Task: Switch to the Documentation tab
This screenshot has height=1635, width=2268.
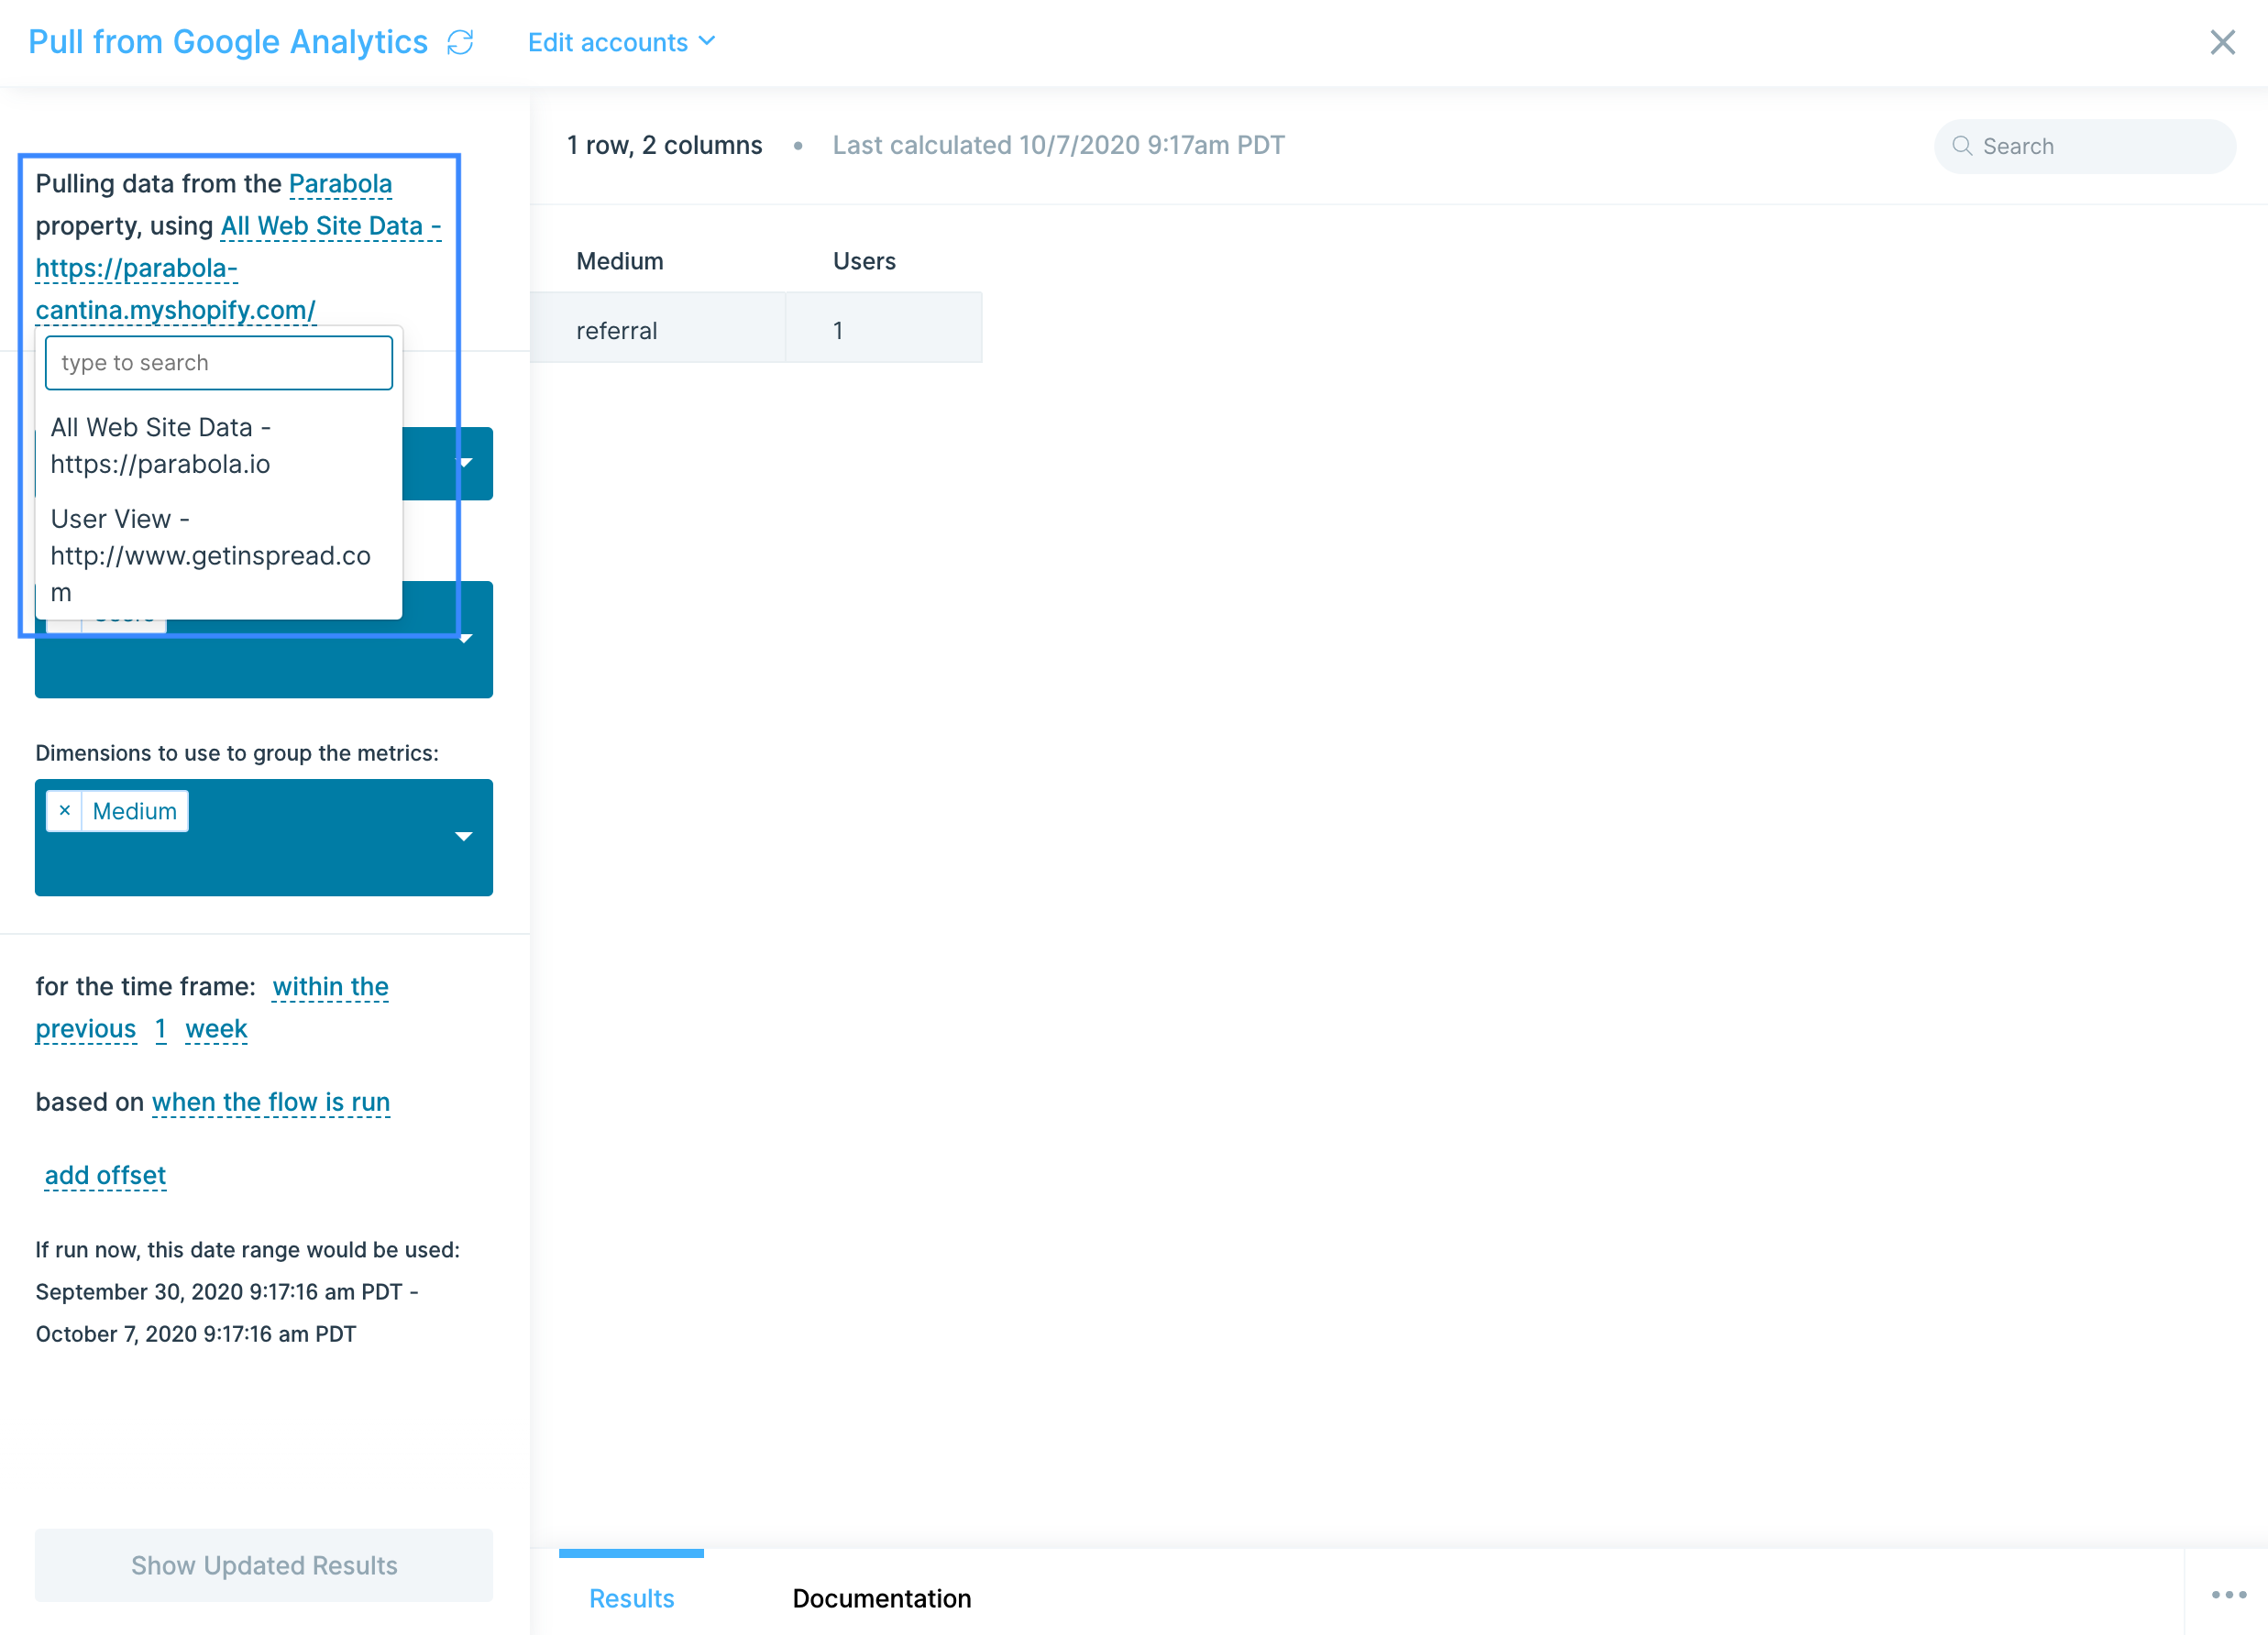Action: tap(881, 1597)
